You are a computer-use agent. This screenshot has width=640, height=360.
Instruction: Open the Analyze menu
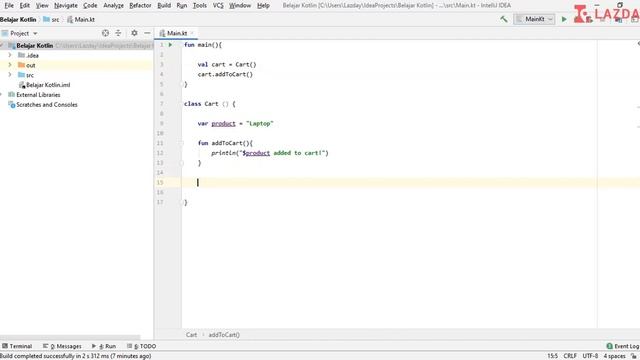coord(113,6)
